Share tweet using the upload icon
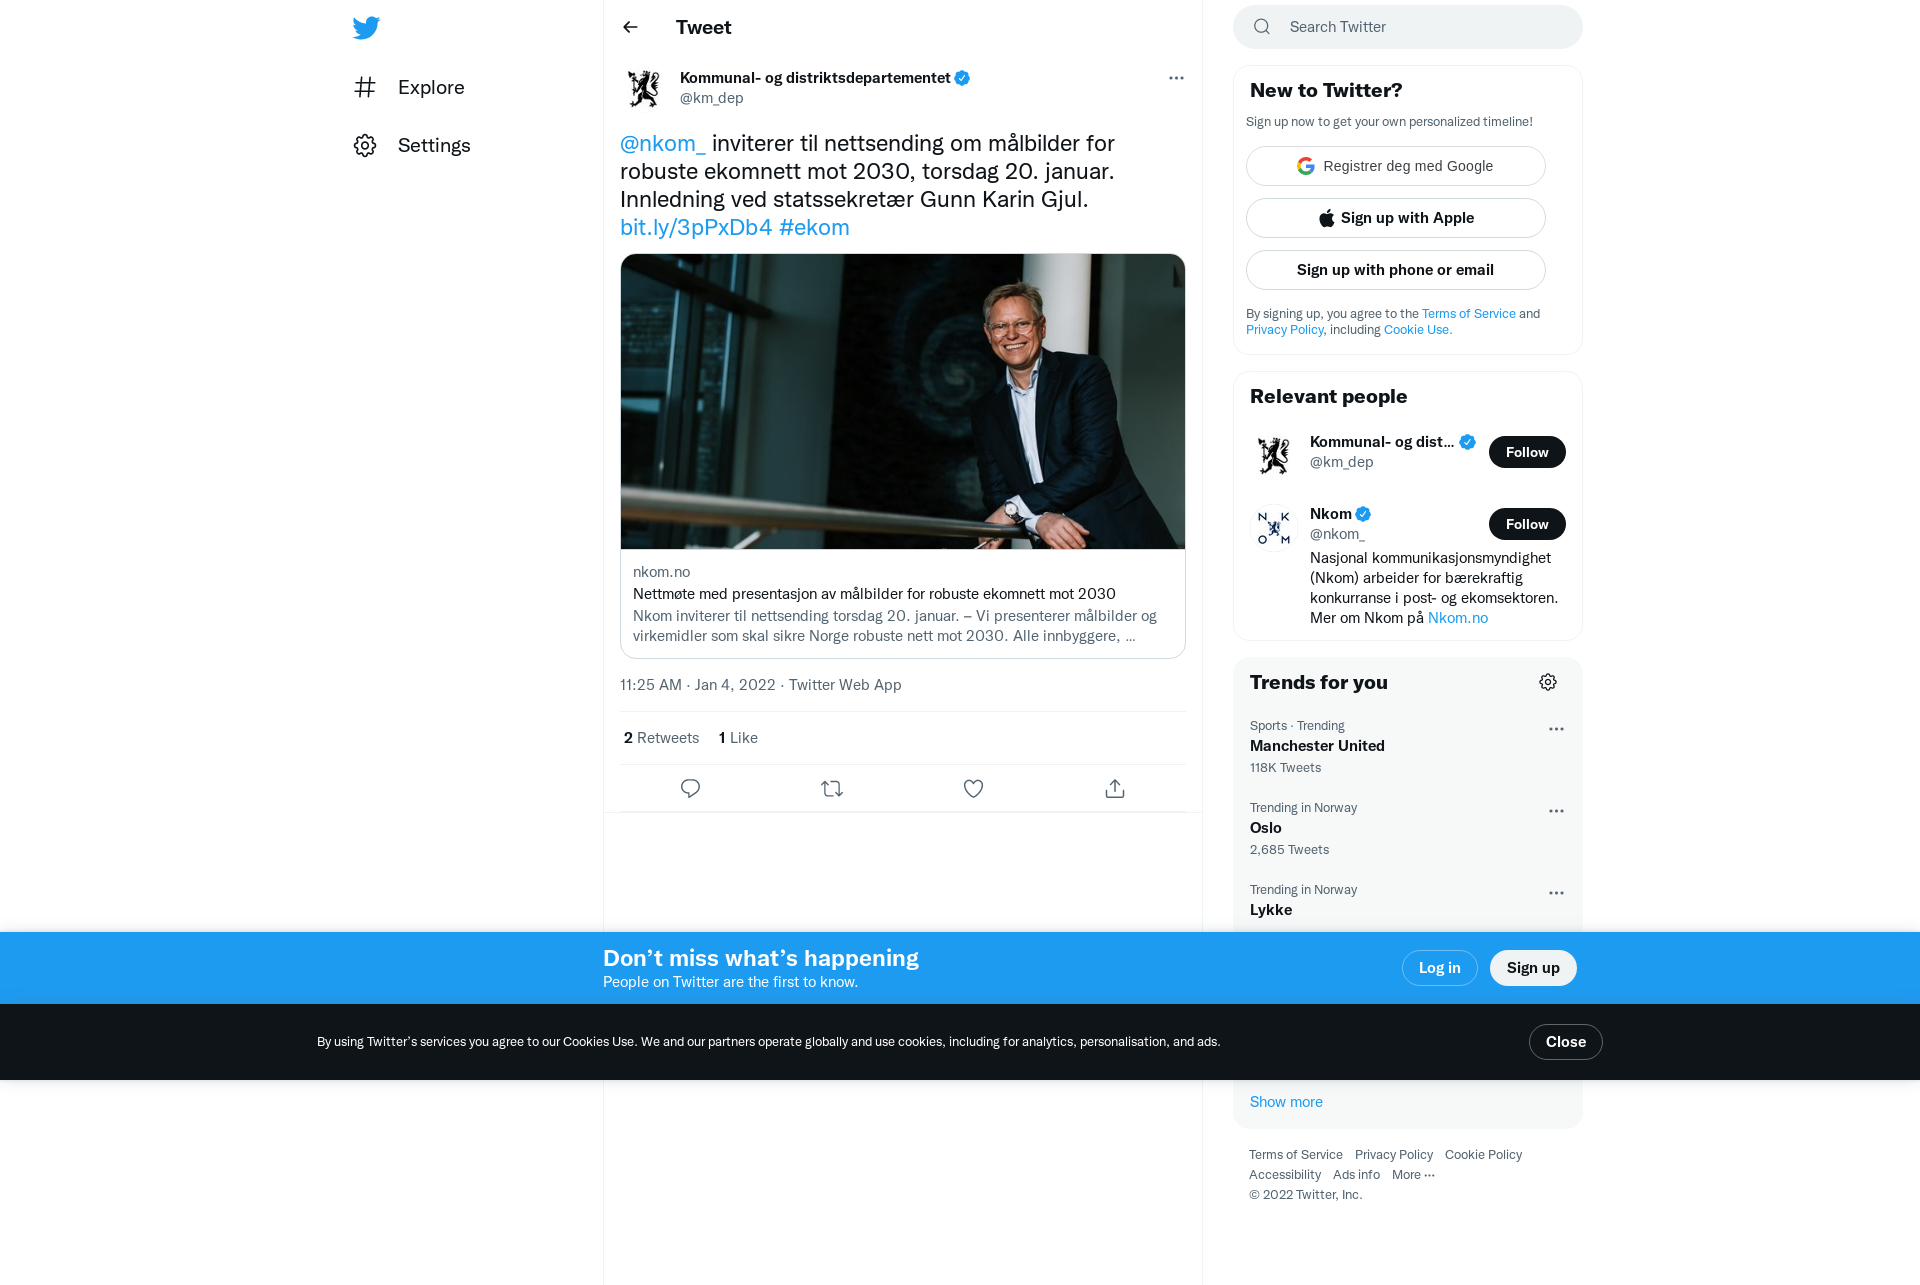1920x1285 pixels. (x=1115, y=789)
